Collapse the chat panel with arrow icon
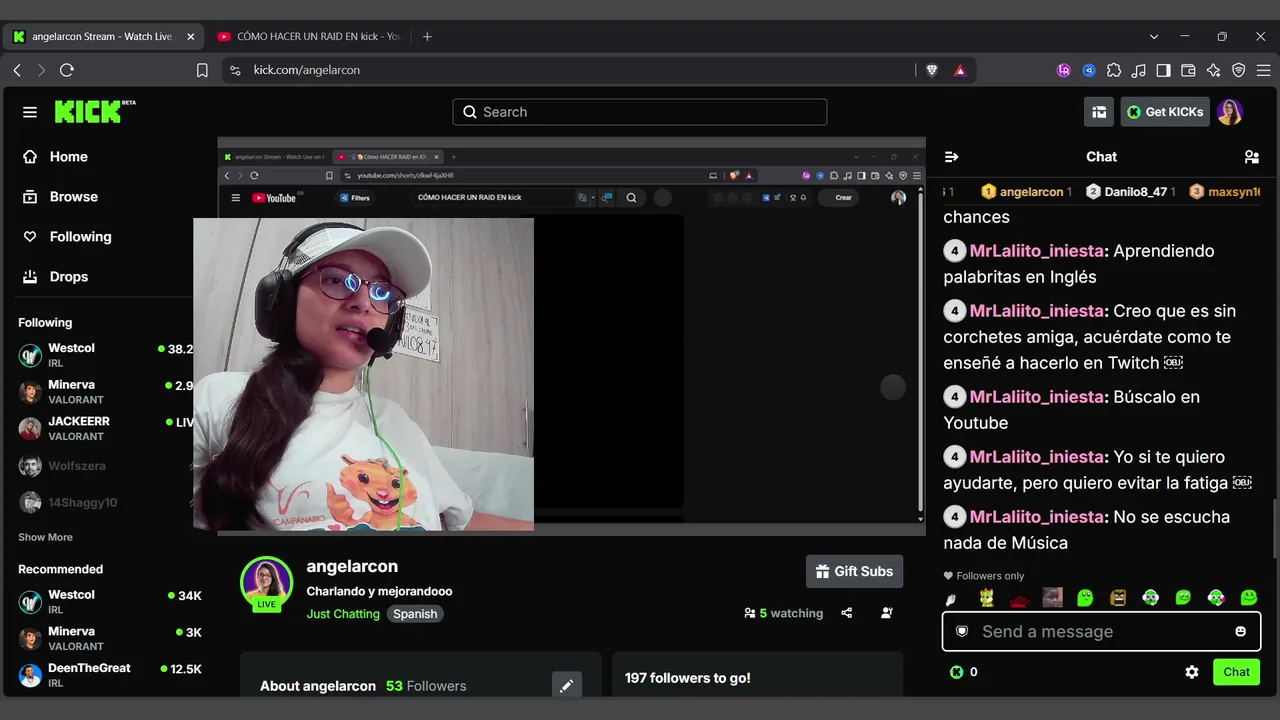The height and width of the screenshot is (720, 1280). coord(951,157)
